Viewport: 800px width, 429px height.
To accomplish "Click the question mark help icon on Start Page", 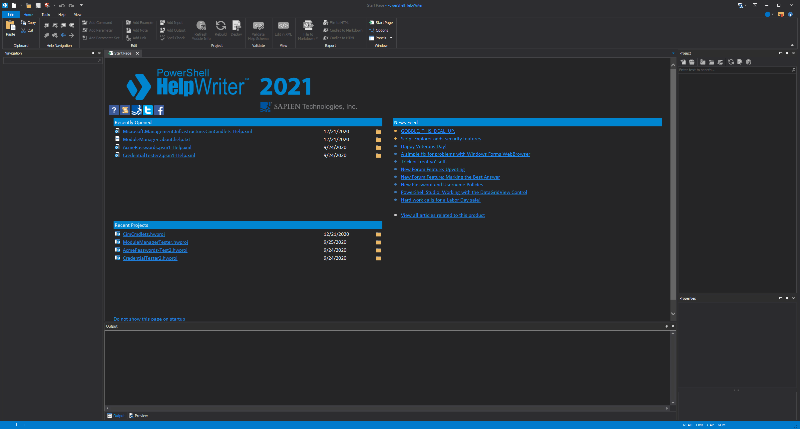I will pyautogui.click(x=114, y=110).
